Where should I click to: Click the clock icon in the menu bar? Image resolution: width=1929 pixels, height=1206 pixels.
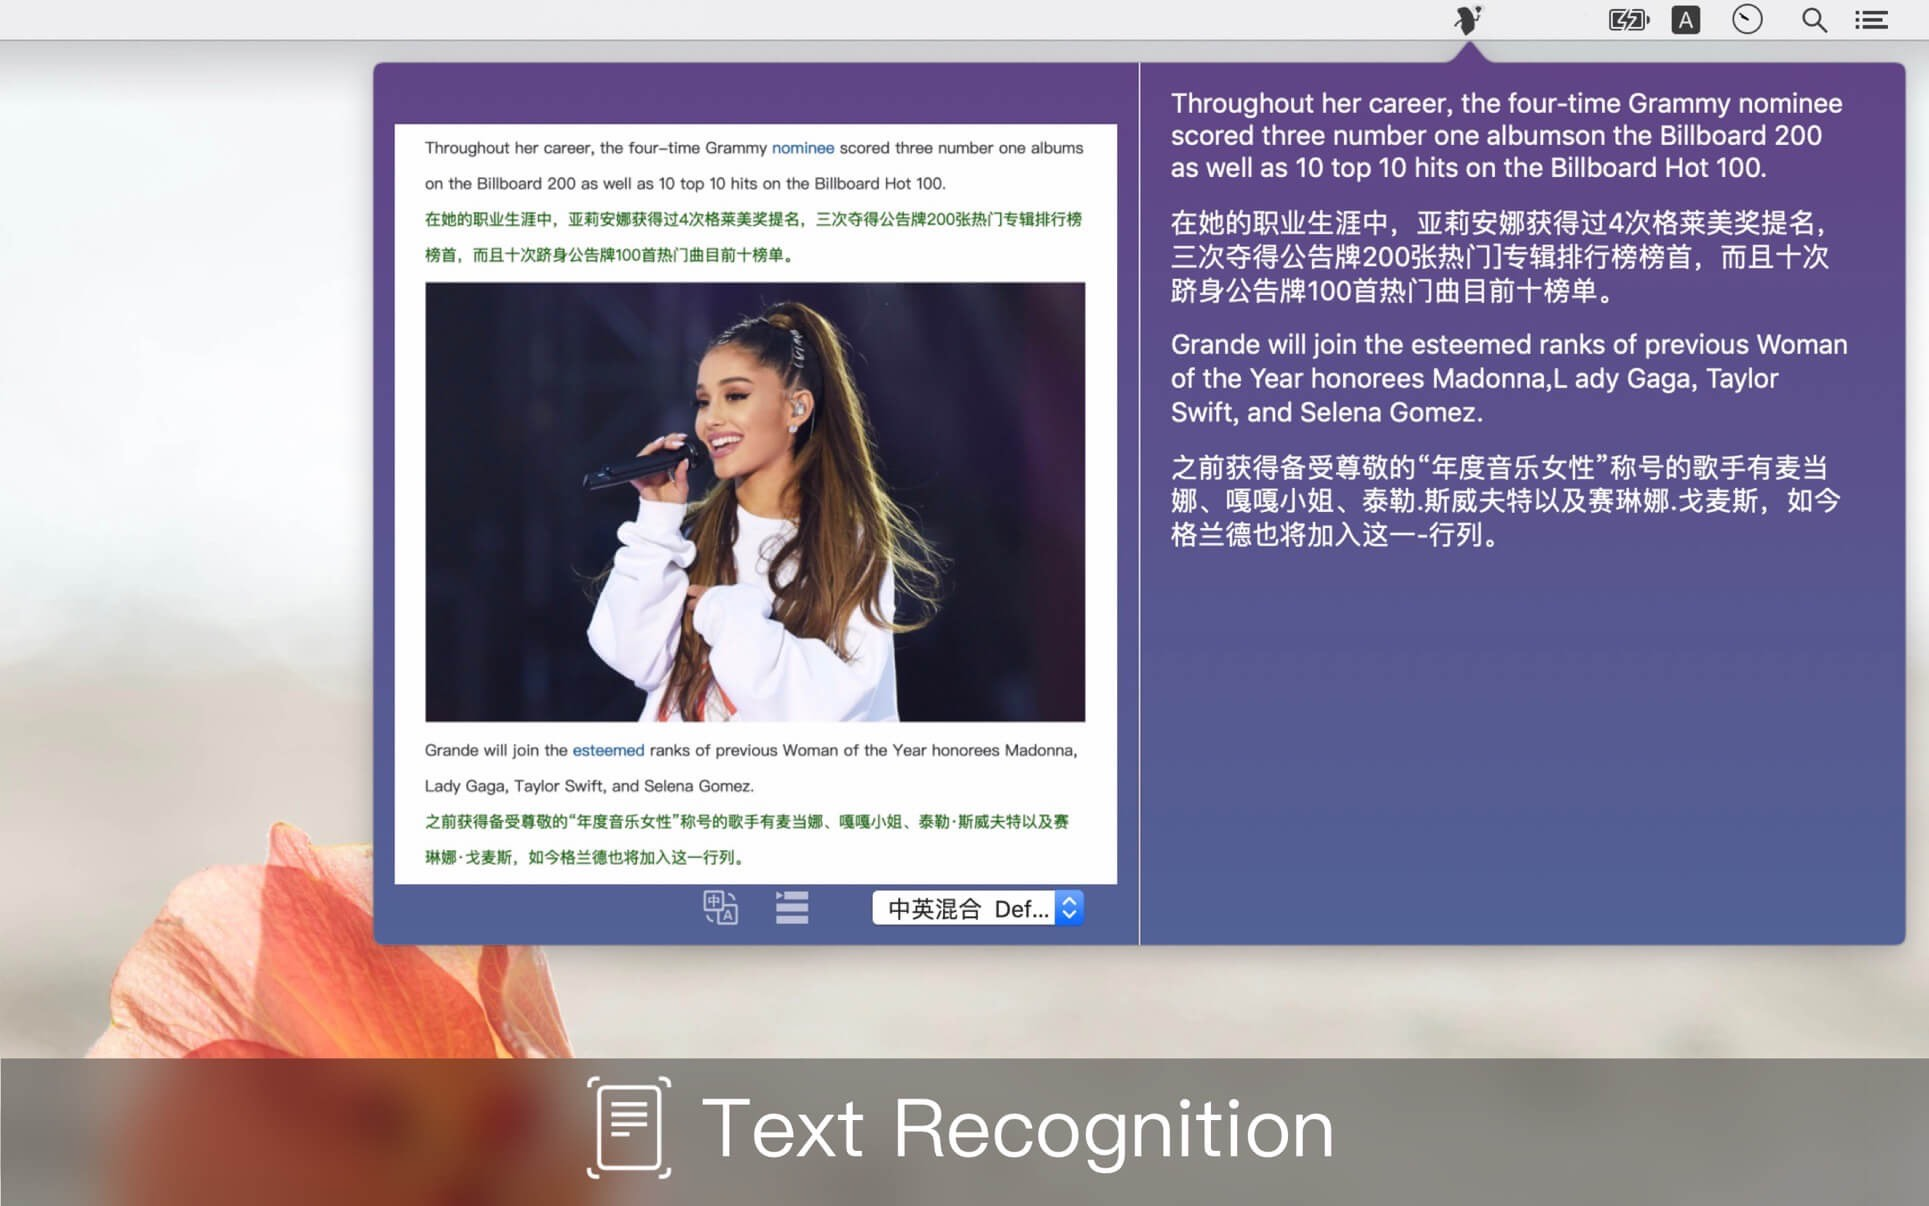(1747, 19)
